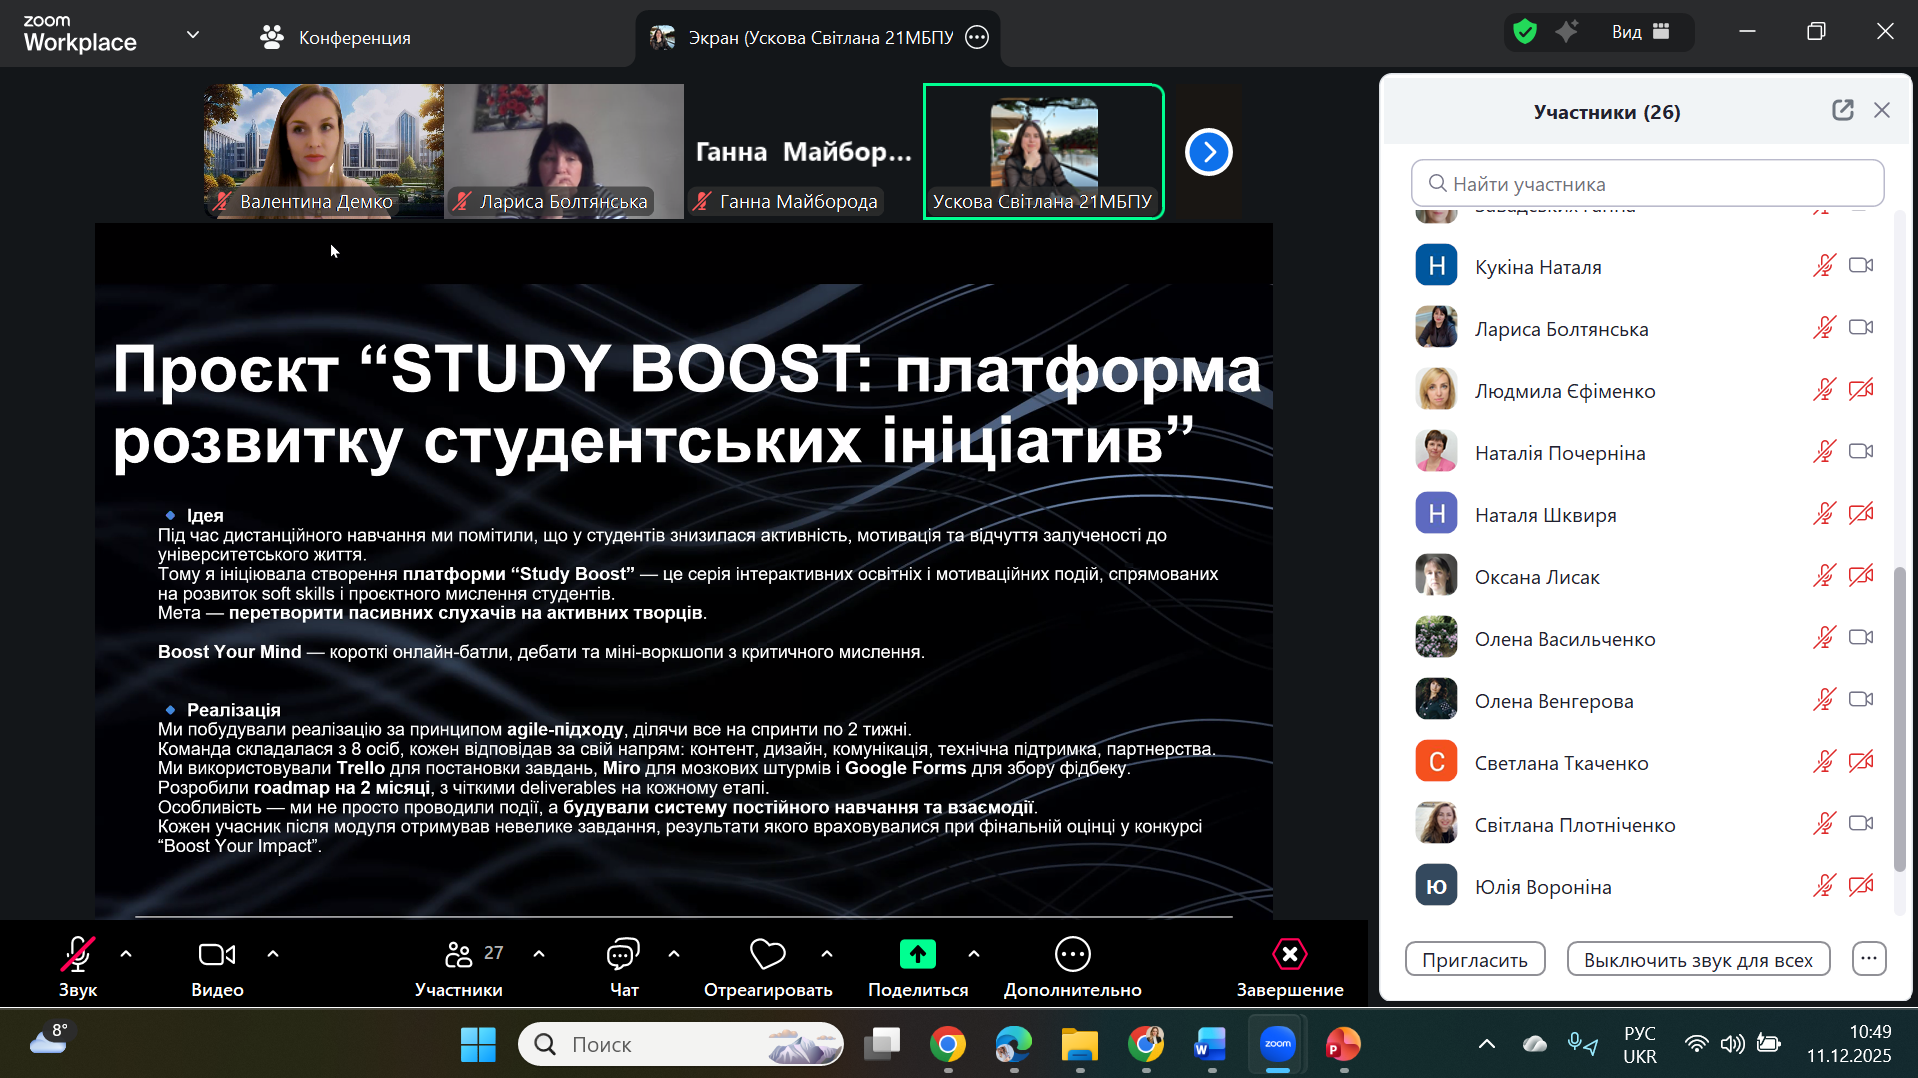Expand audio settings arrow next to Звук
This screenshot has width=1918, height=1078.
(126, 954)
